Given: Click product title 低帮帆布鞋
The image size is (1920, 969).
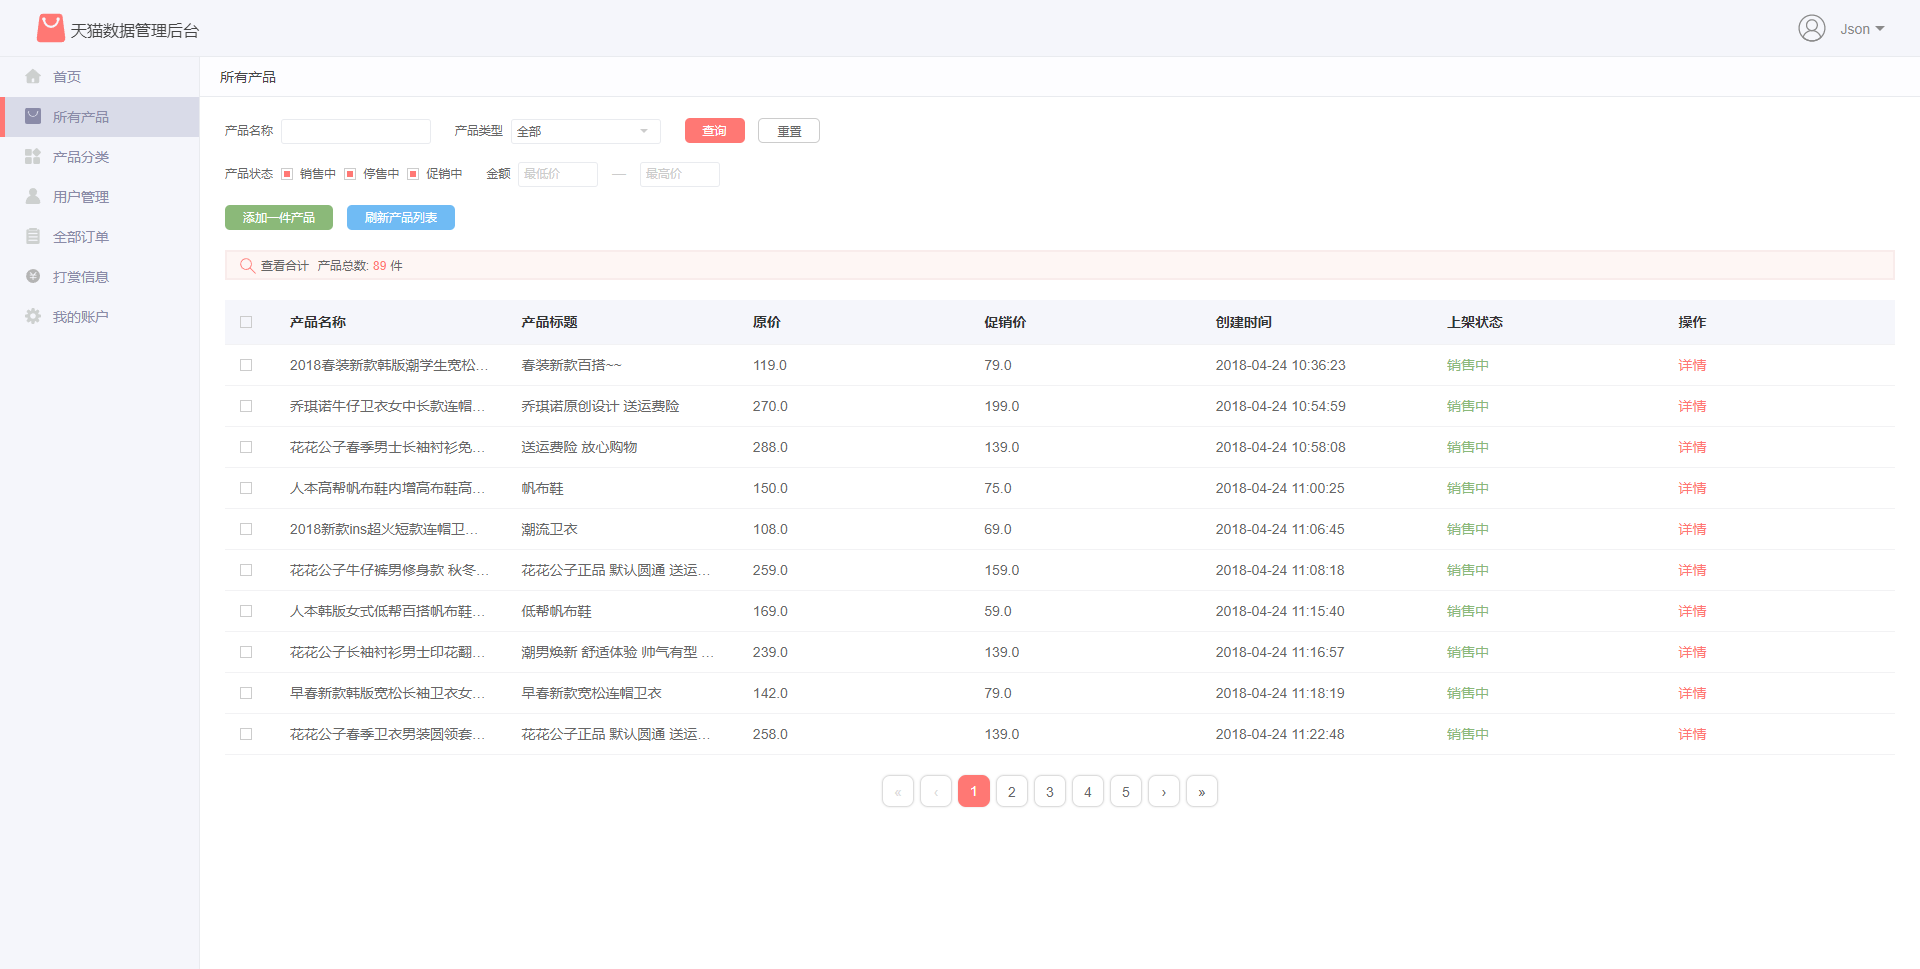Looking at the screenshot, I should point(556,611).
